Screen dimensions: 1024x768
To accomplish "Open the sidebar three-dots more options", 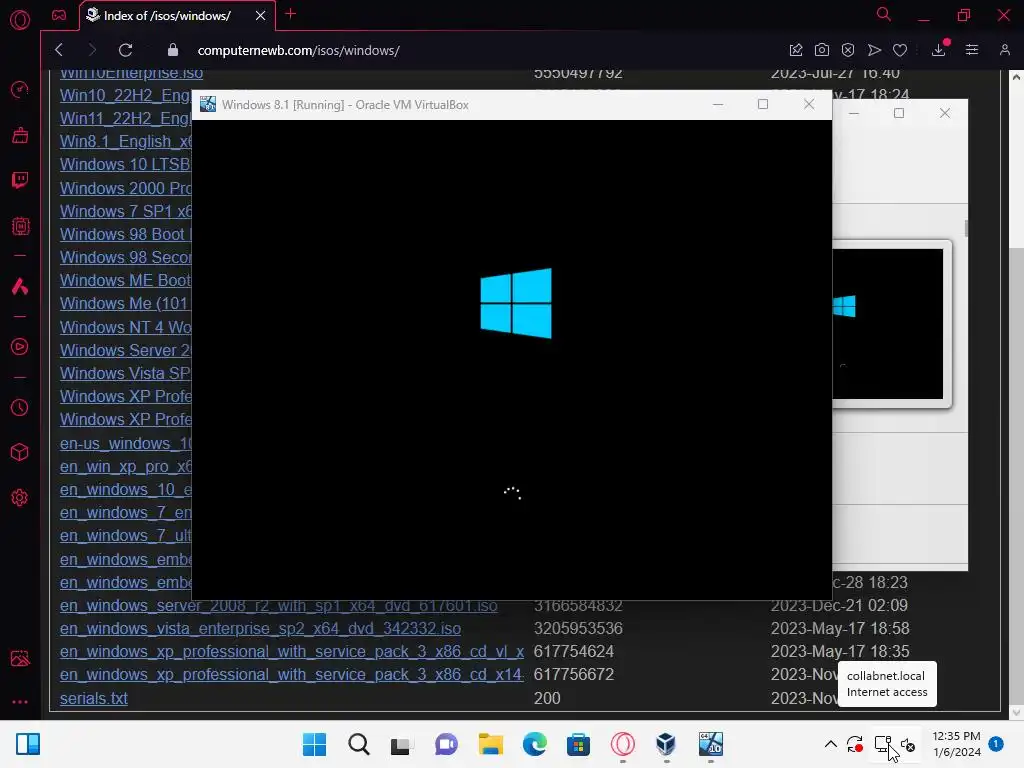I will (20, 702).
